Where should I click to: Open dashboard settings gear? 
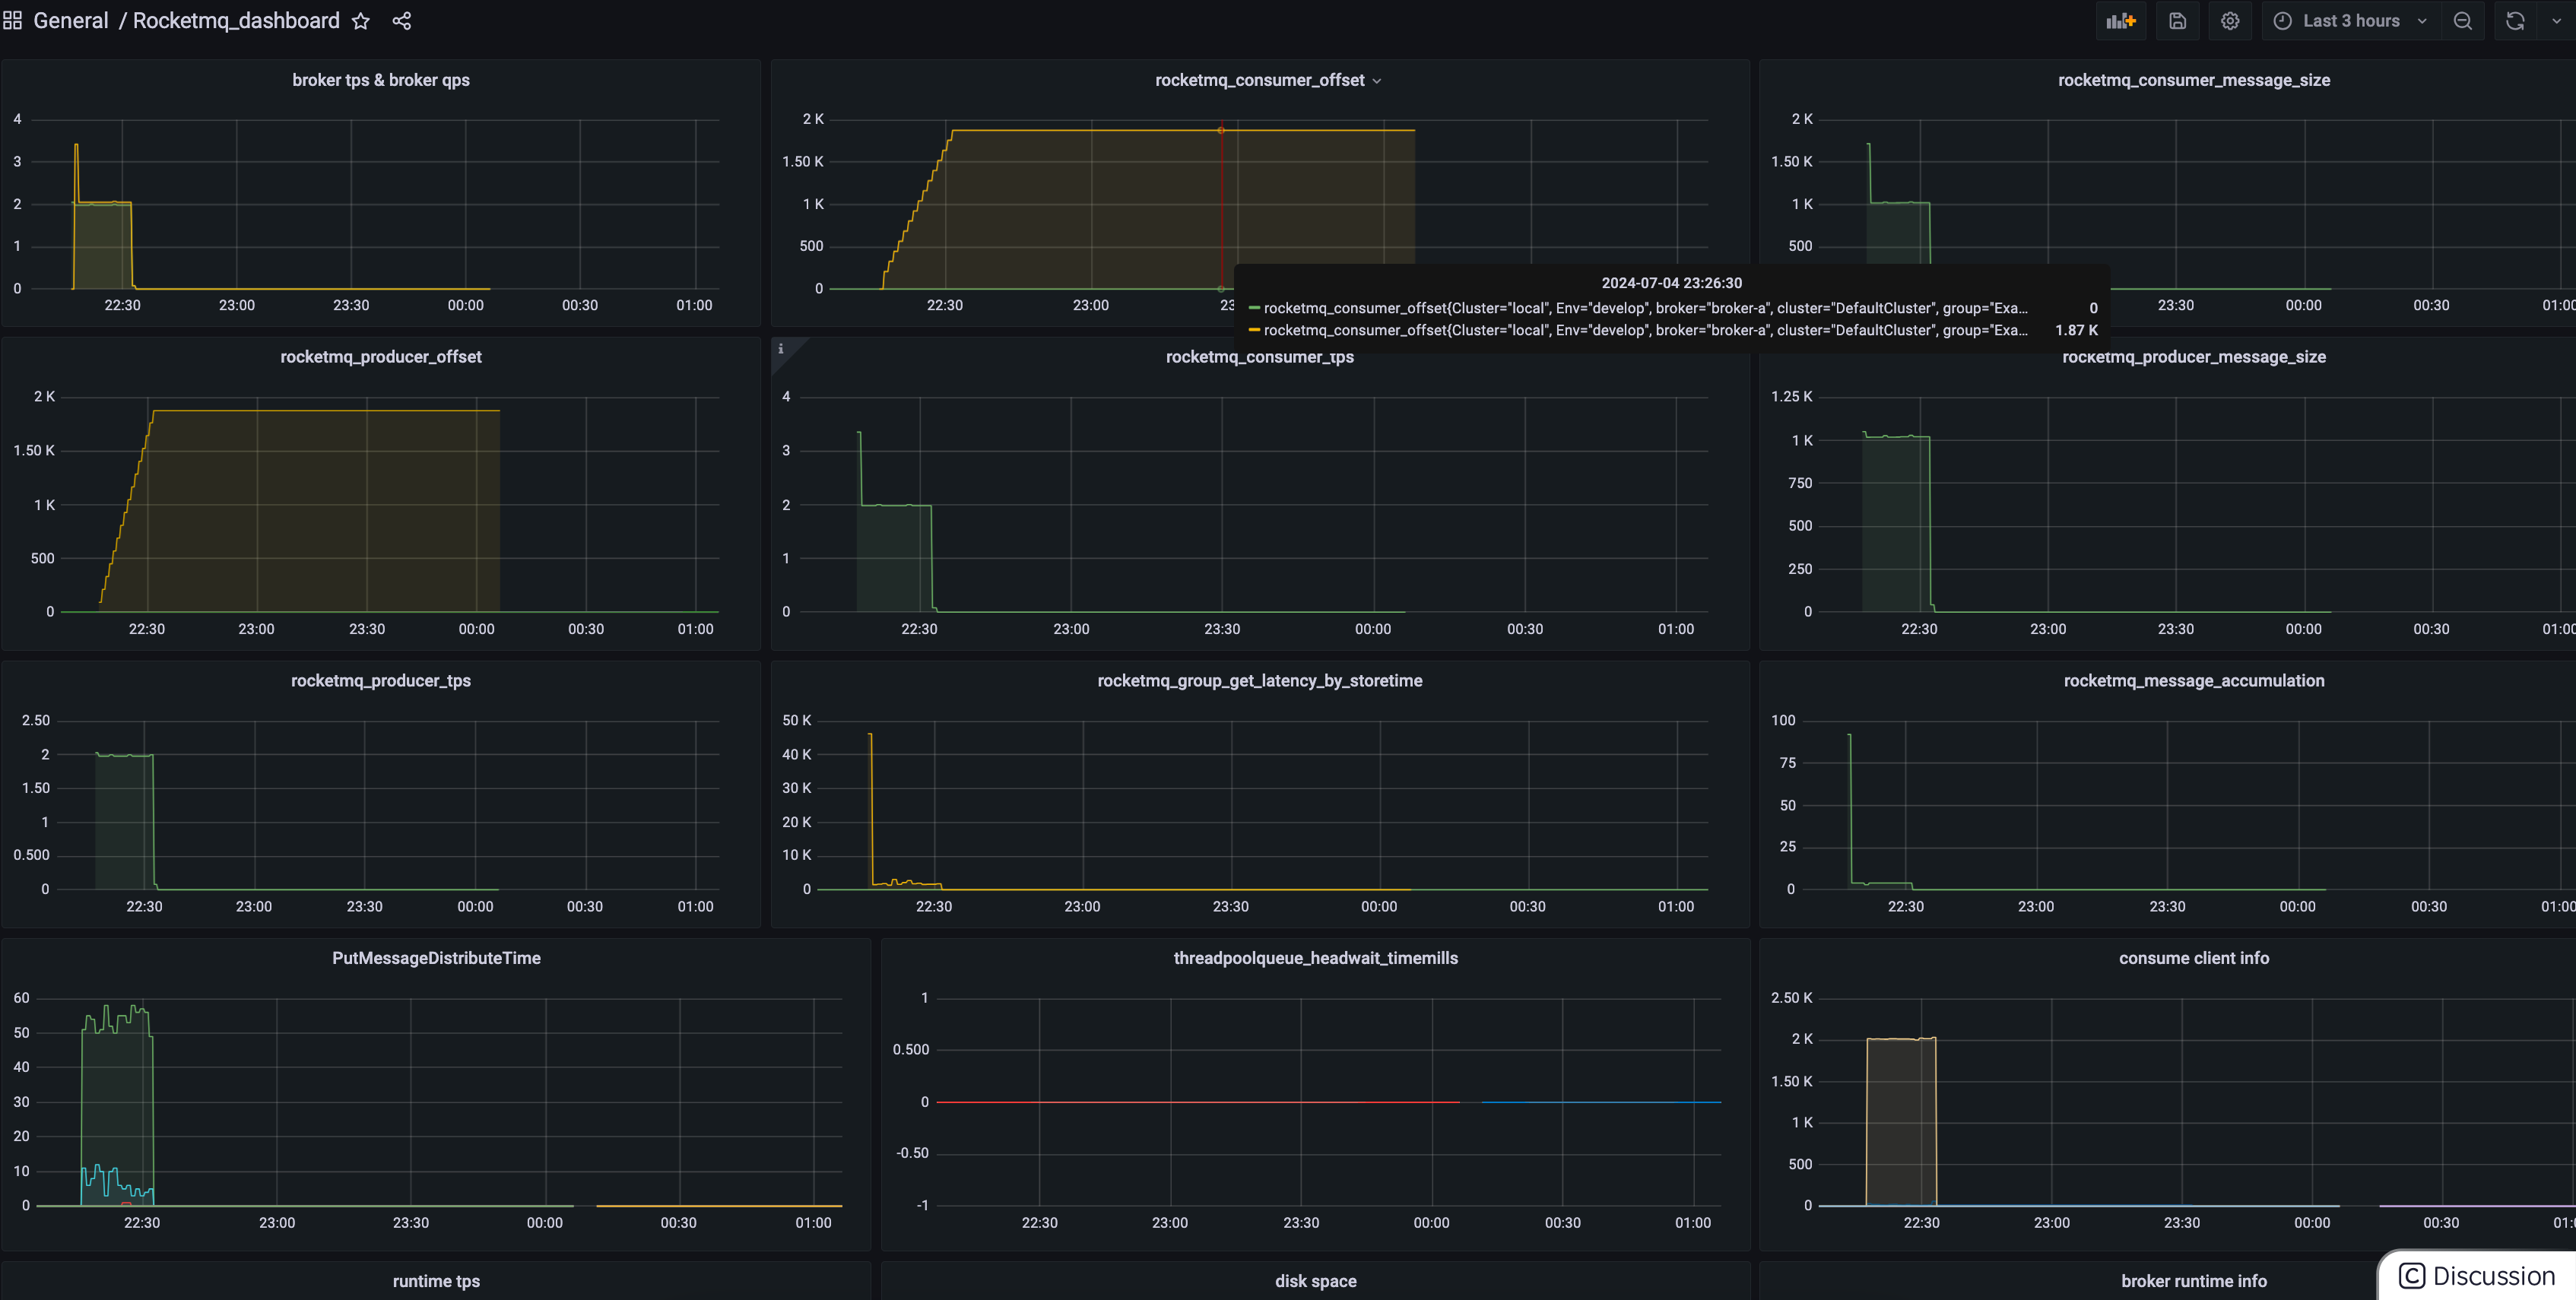coord(2230,21)
